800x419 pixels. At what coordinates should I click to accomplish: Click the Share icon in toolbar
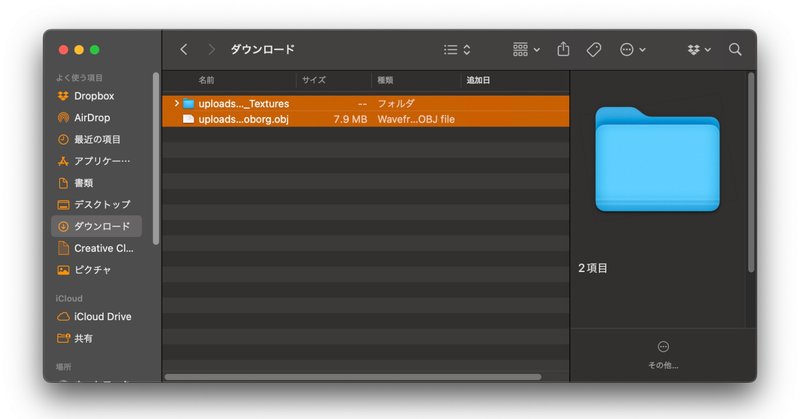point(563,49)
